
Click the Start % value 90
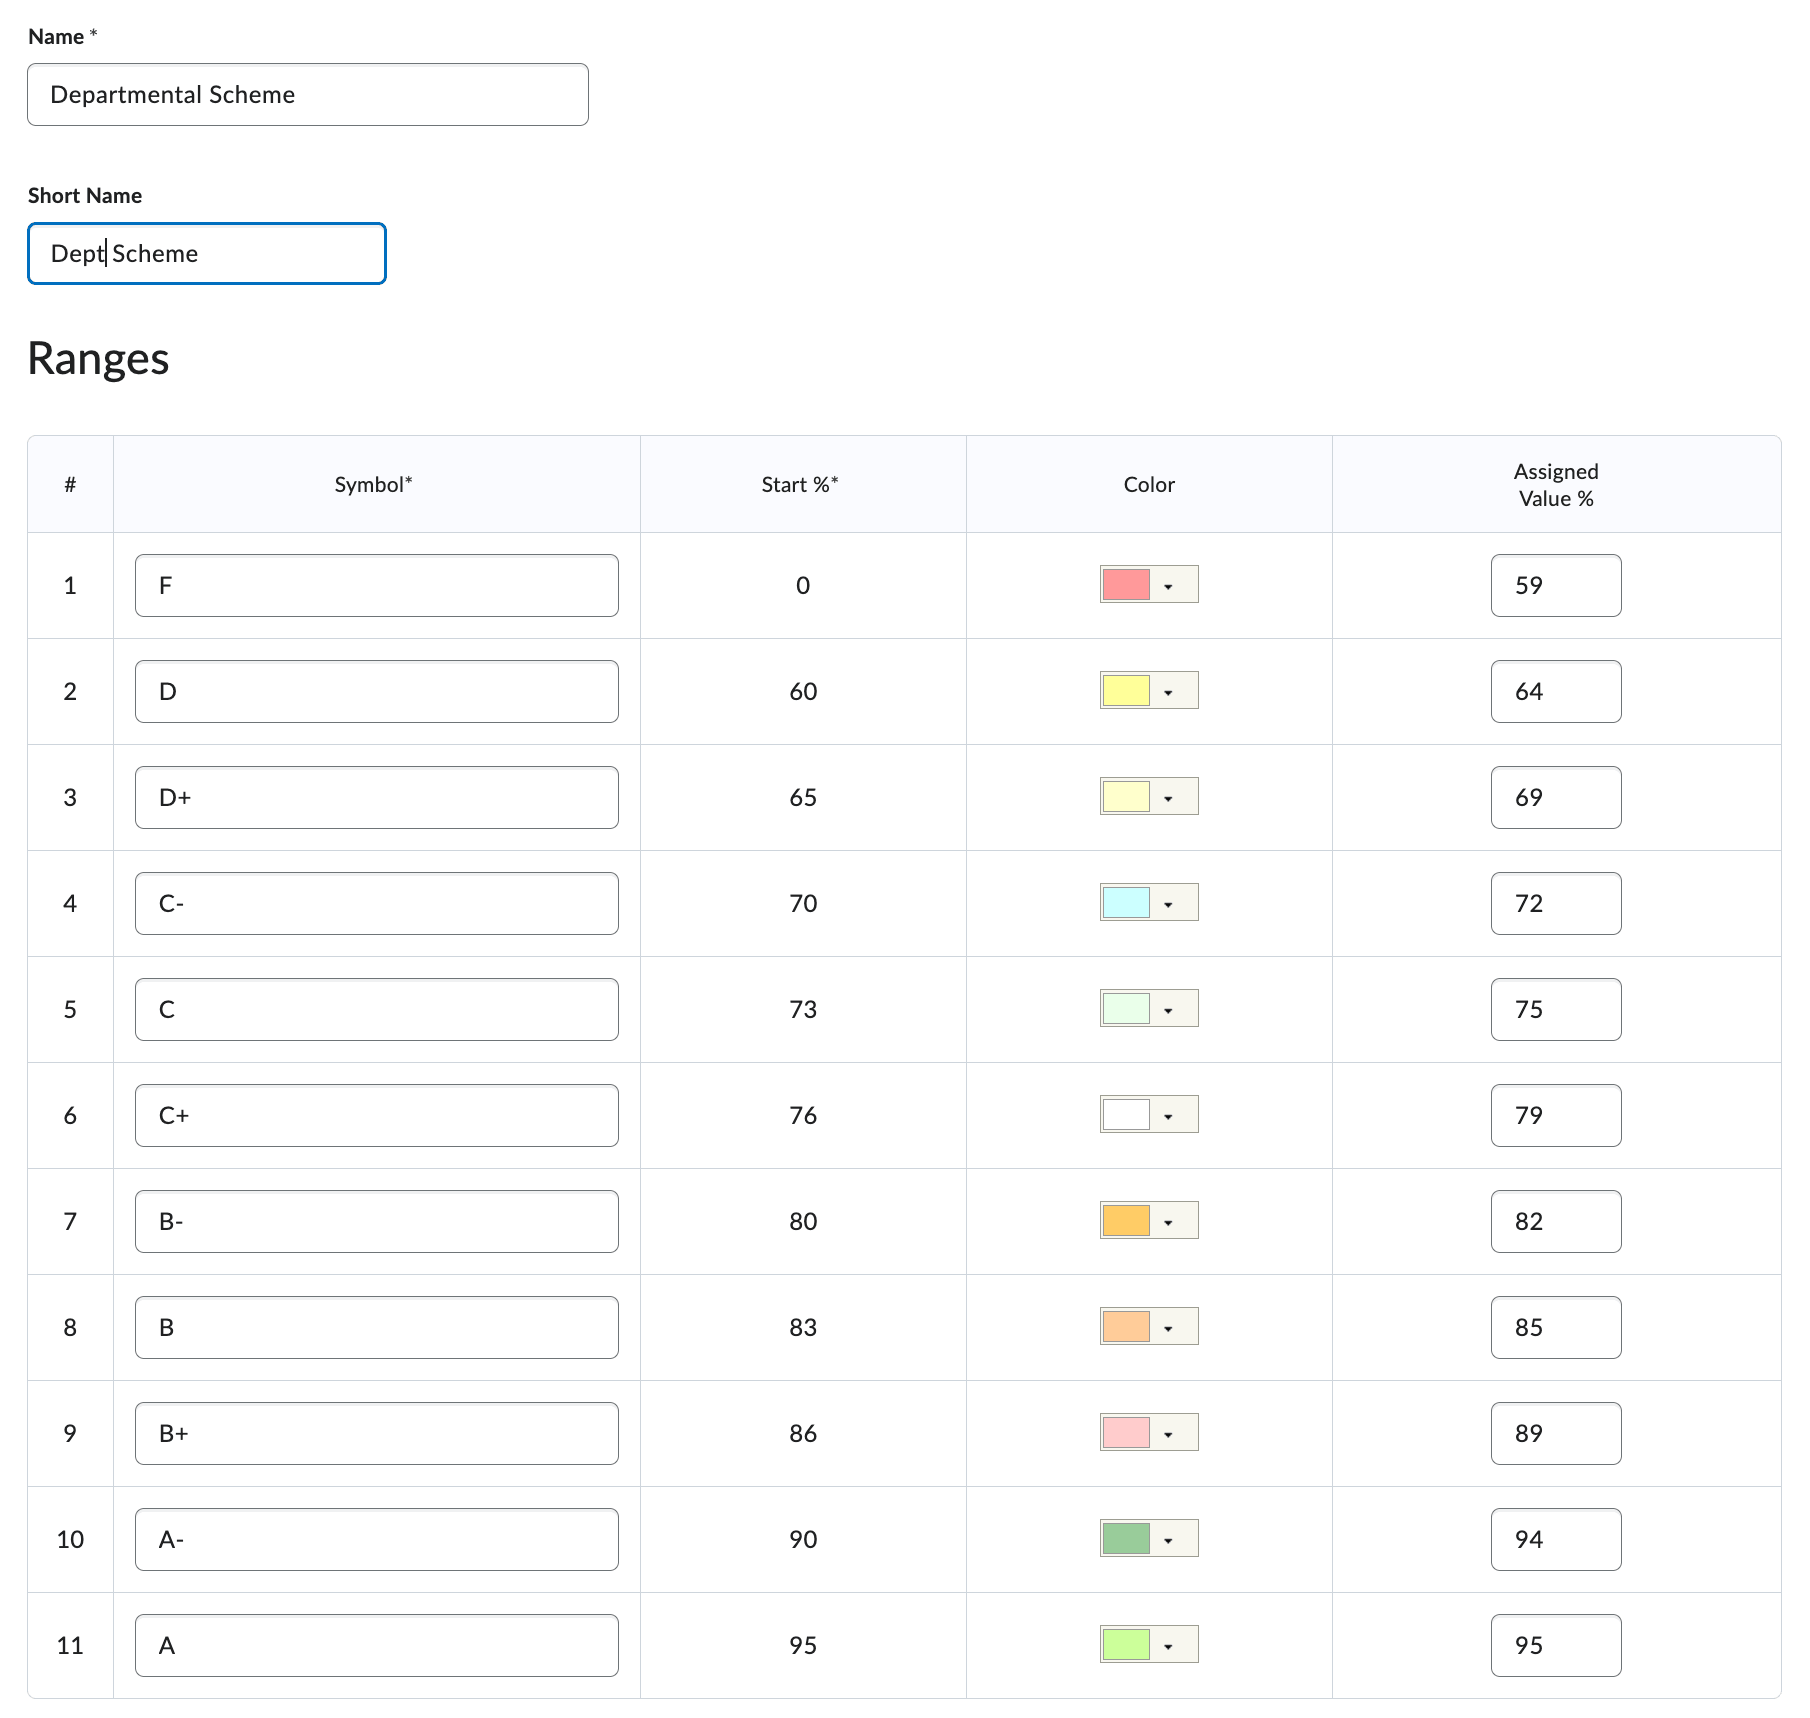[803, 1540]
